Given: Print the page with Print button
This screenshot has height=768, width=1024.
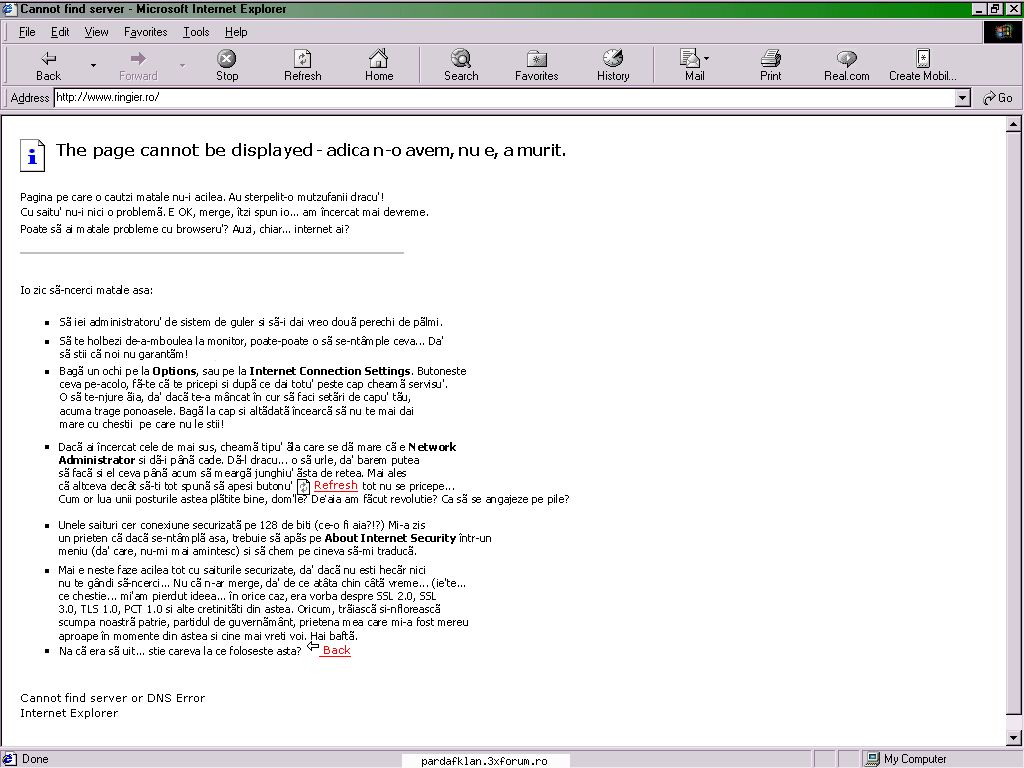Looking at the screenshot, I should click(771, 65).
